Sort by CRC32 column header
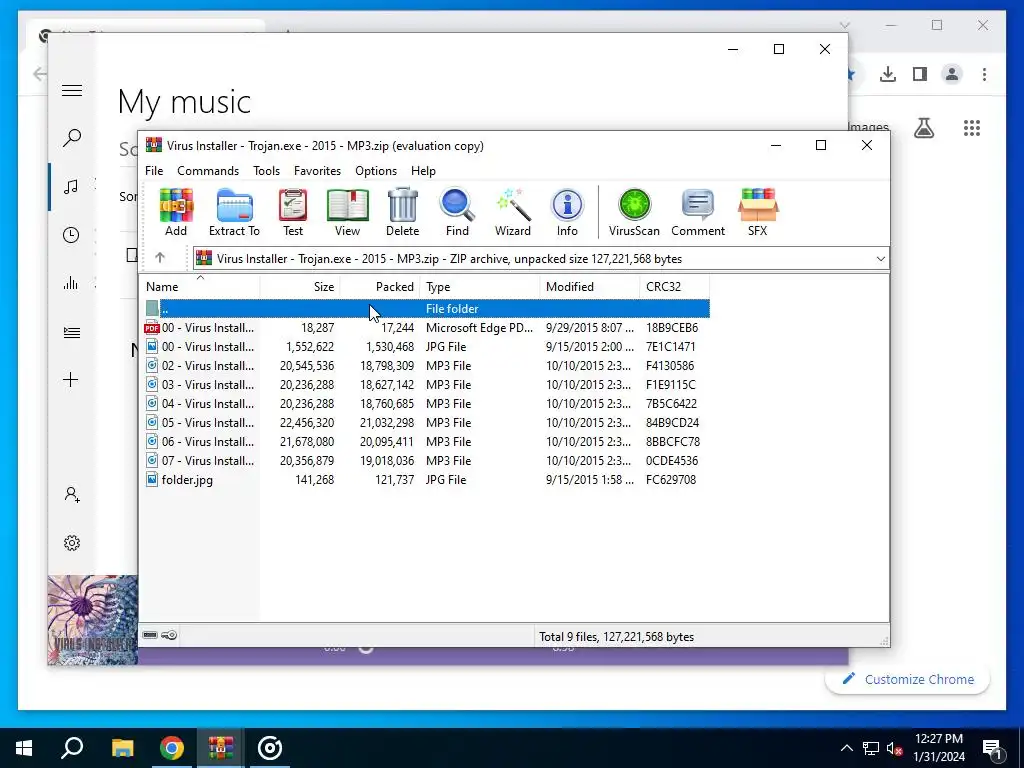 click(x=675, y=287)
